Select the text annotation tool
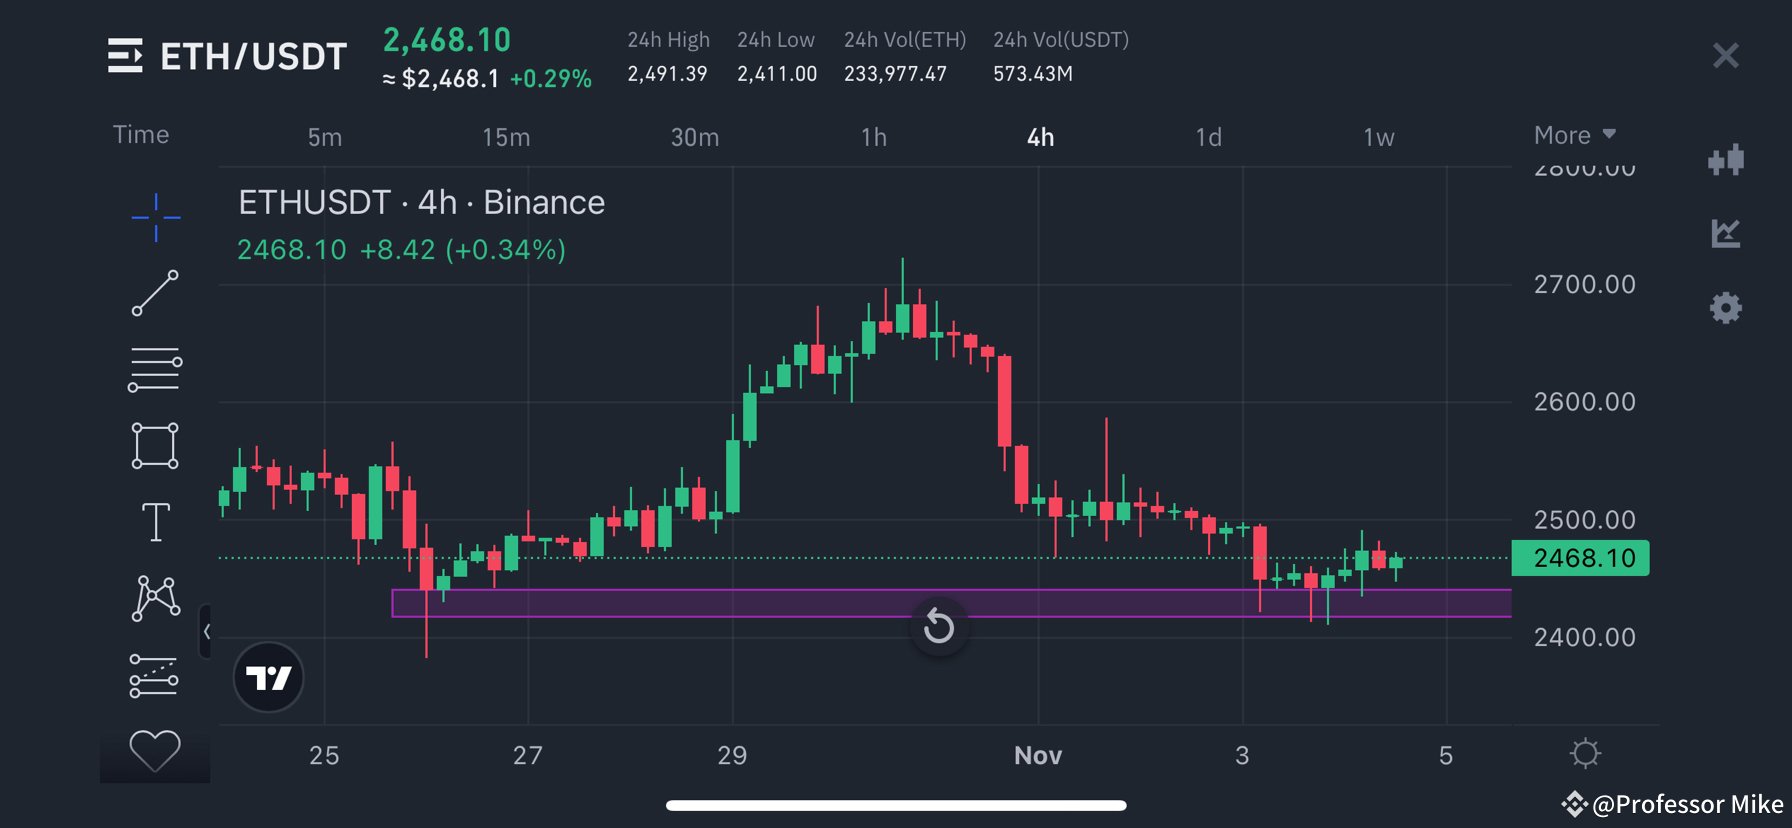 point(155,521)
